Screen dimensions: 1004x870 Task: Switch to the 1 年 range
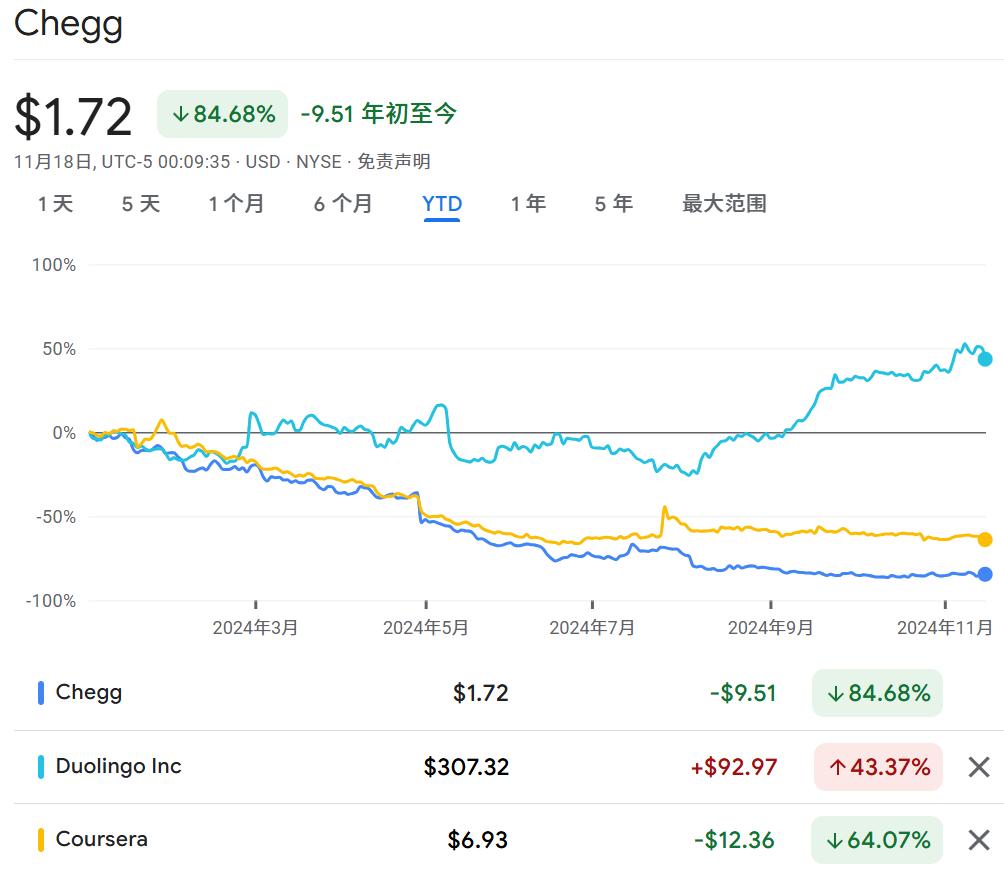pyautogui.click(x=528, y=204)
